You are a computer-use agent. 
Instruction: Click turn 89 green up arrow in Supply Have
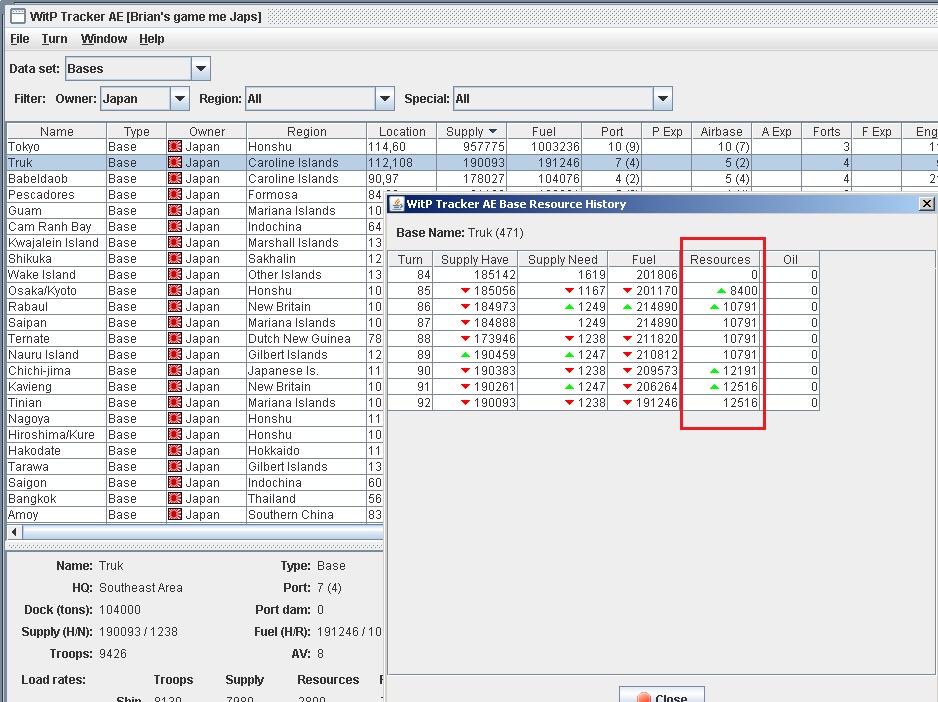pos(465,355)
